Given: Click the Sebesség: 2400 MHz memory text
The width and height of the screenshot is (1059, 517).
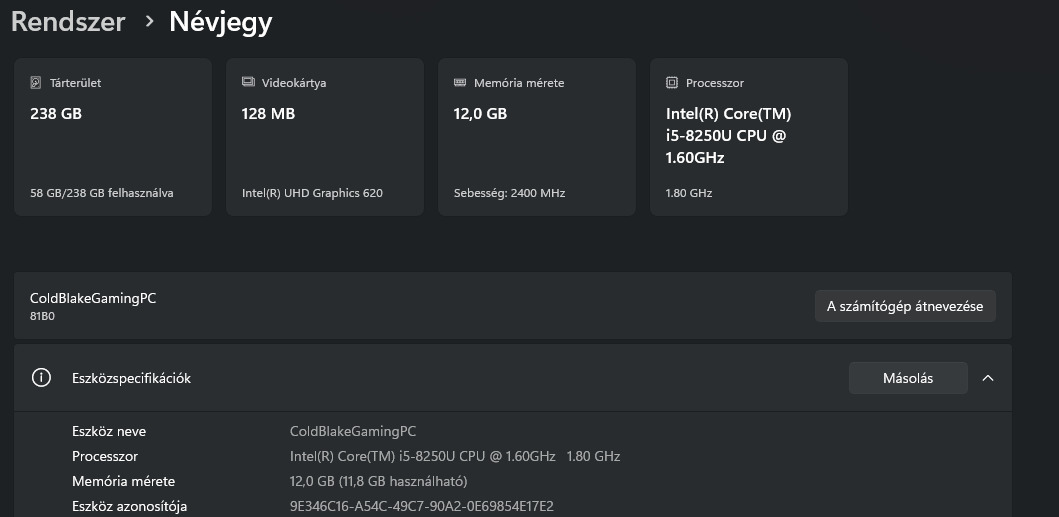Looking at the screenshot, I should pos(509,193).
